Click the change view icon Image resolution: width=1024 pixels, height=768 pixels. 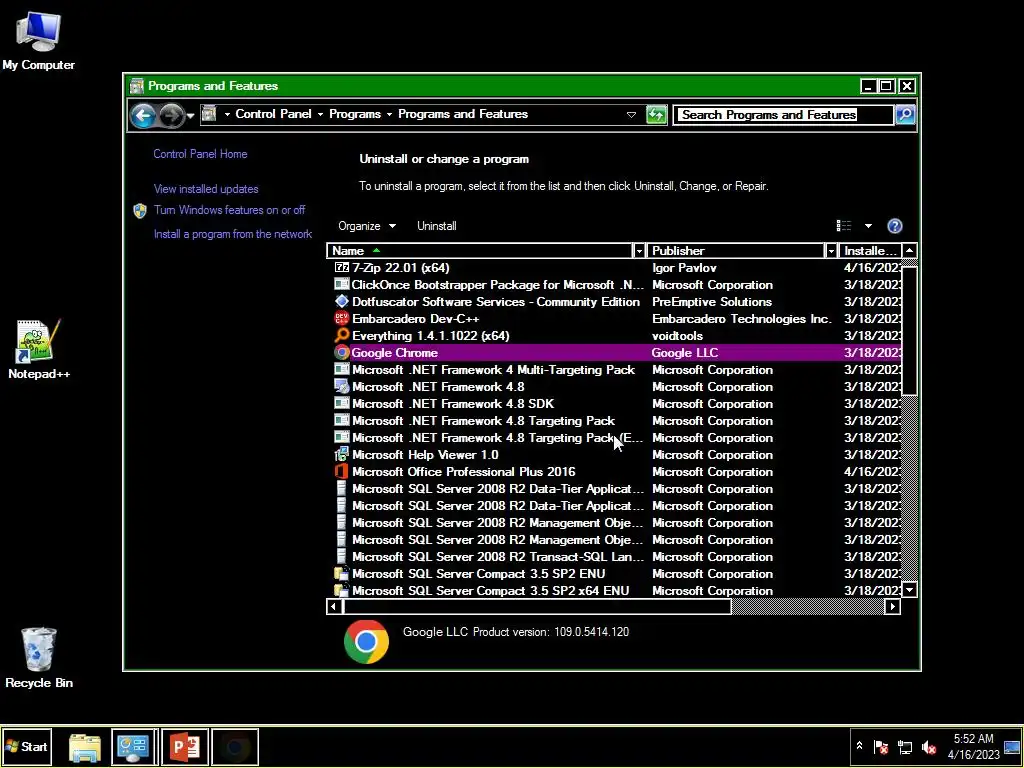(844, 226)
